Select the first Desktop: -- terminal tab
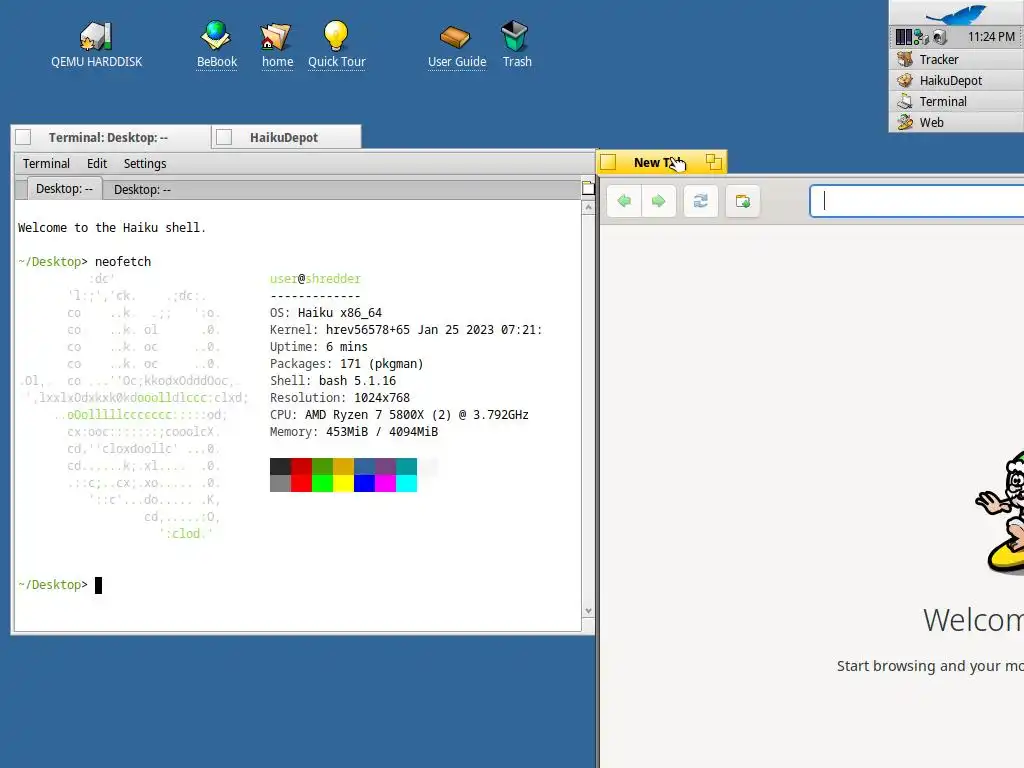This screenshot has height=768, width=1024. (64, 189)
